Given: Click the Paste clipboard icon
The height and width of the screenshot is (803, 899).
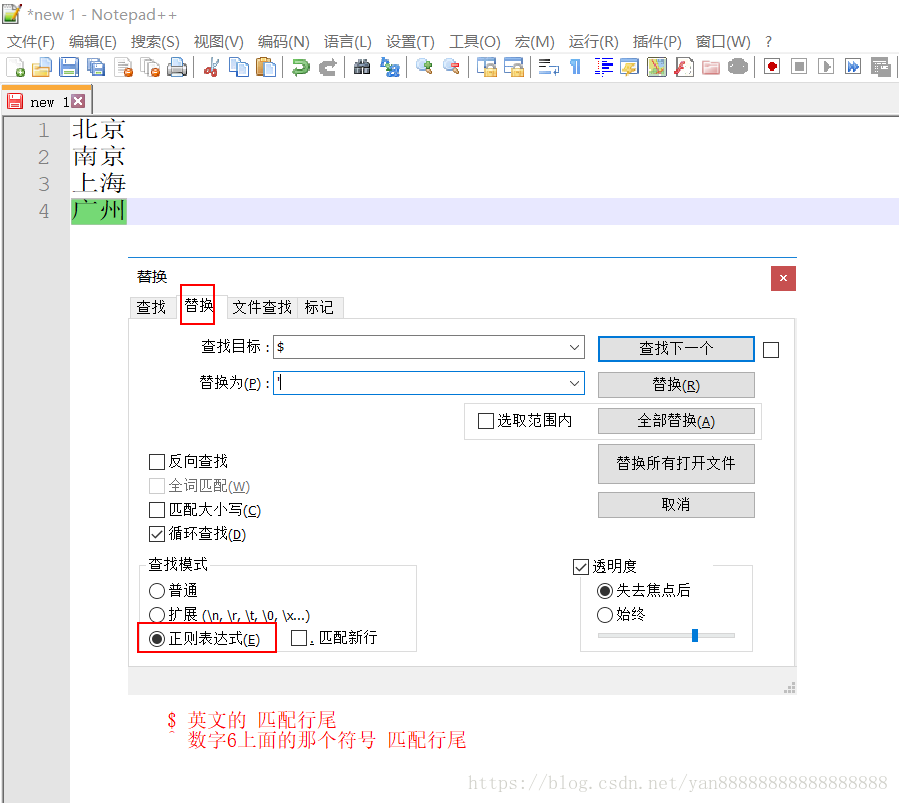Looking at the screenshot, I should coord(265,68).
